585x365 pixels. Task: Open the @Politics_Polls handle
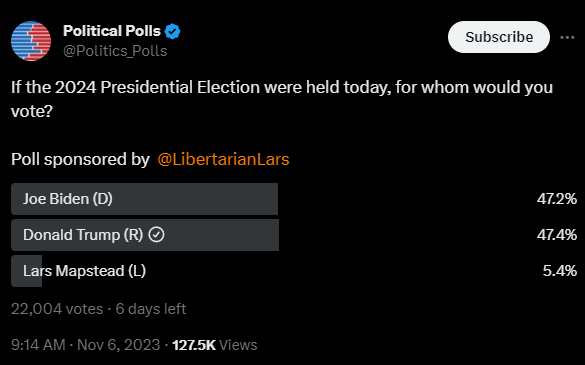click(x=115, y=51)
